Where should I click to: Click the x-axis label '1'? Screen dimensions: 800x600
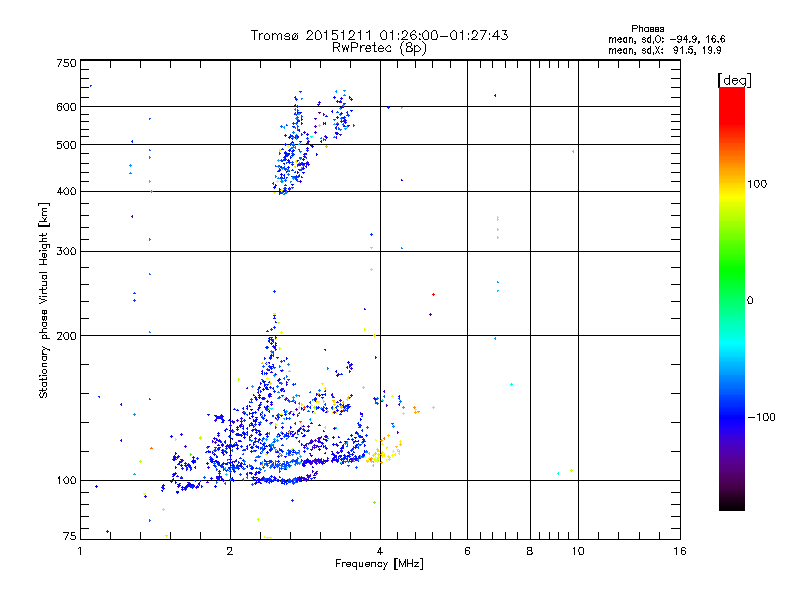point(80,551)
